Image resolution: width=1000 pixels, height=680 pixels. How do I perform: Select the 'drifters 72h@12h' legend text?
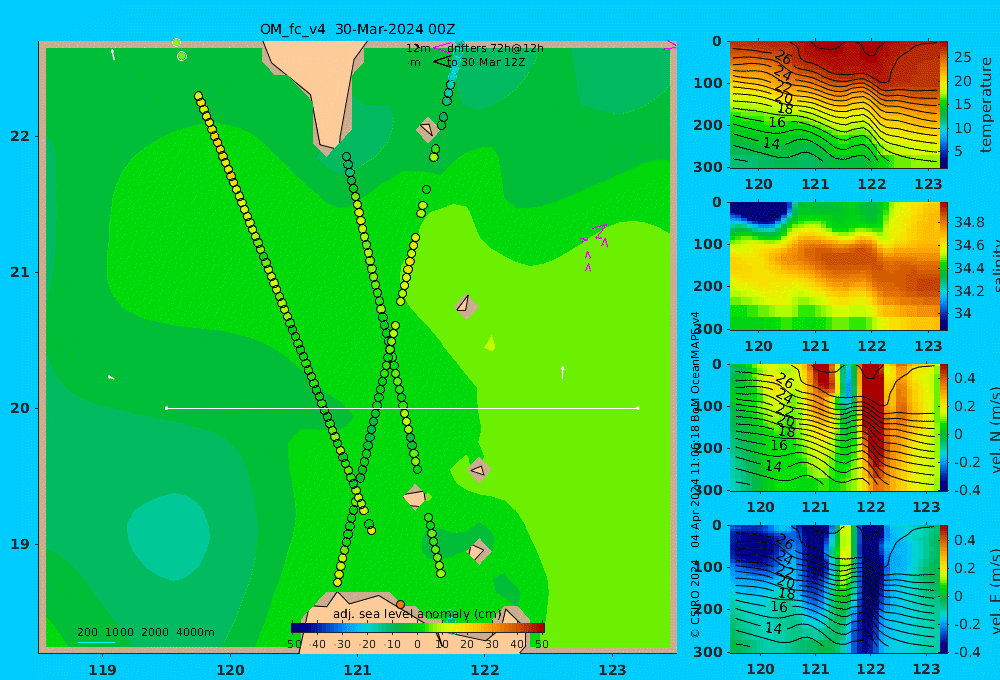[495, 48]
